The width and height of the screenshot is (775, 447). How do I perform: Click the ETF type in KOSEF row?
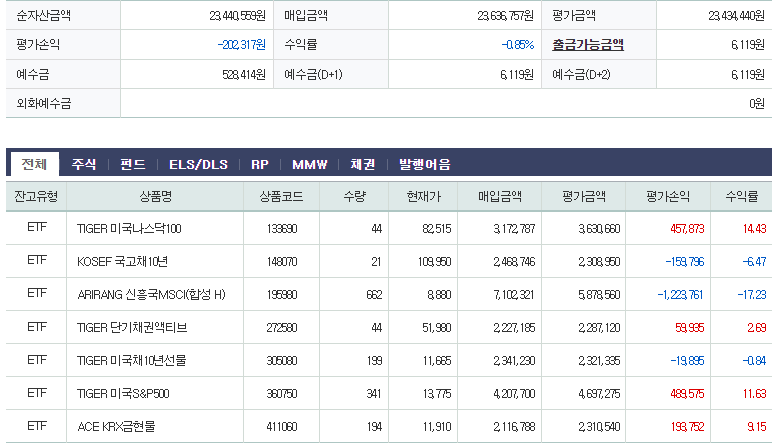37,260
